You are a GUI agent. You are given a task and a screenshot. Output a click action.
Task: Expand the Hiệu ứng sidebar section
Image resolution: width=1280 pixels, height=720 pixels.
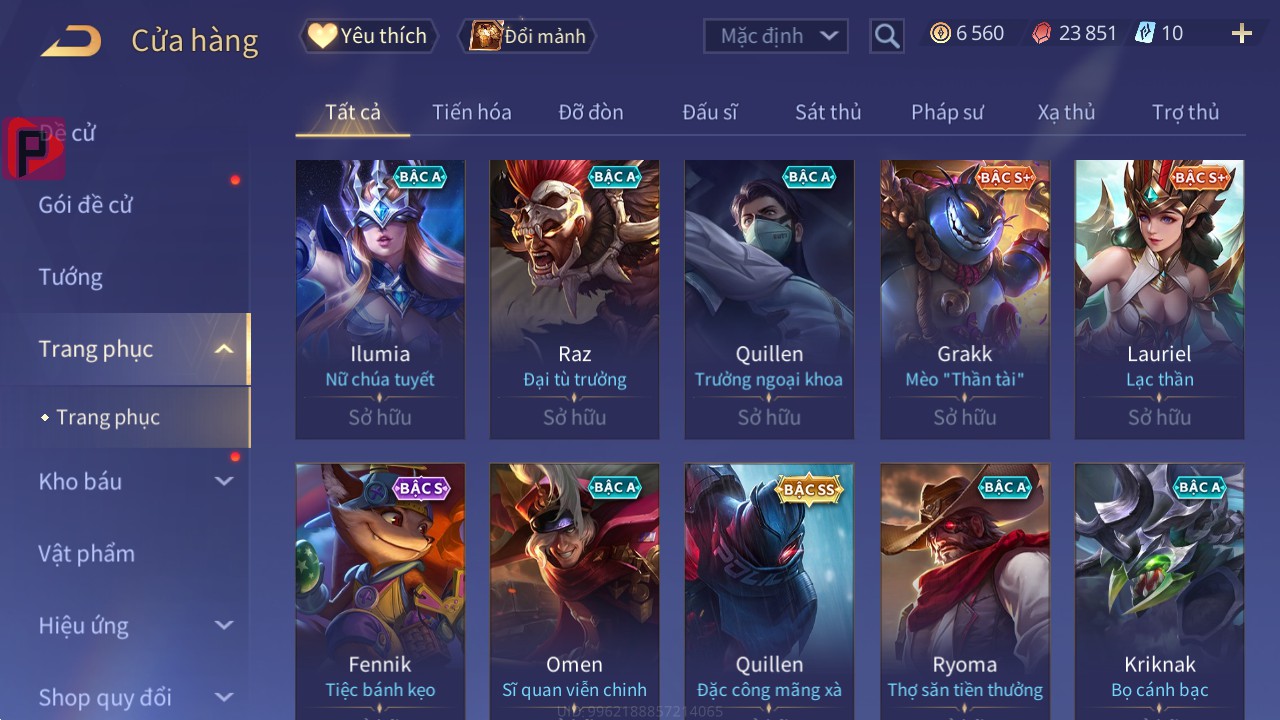pyautogui.click(x=224, y=625)
